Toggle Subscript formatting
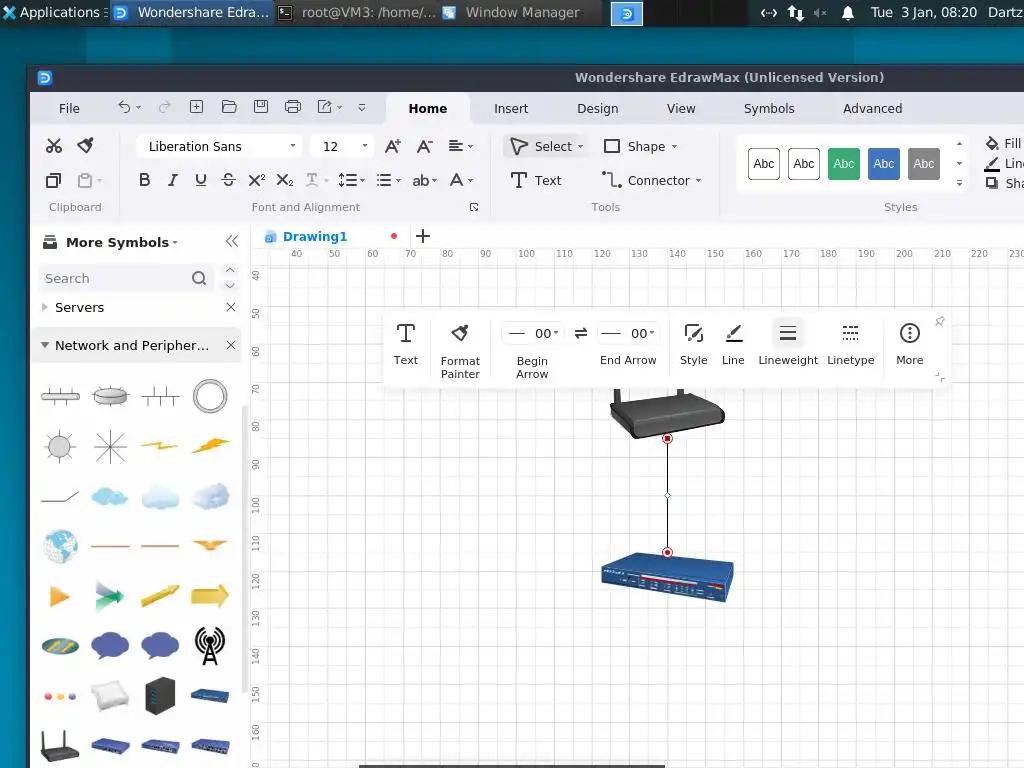This screenshot has height=768, width=1024. click(x=285, y=180)
